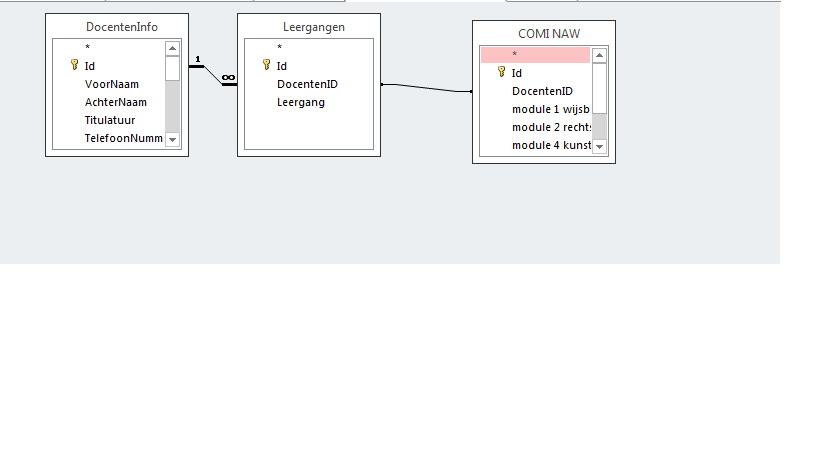
Task: Click the COMI NAW scrollbar thumb
Action: tap(600, 88)
